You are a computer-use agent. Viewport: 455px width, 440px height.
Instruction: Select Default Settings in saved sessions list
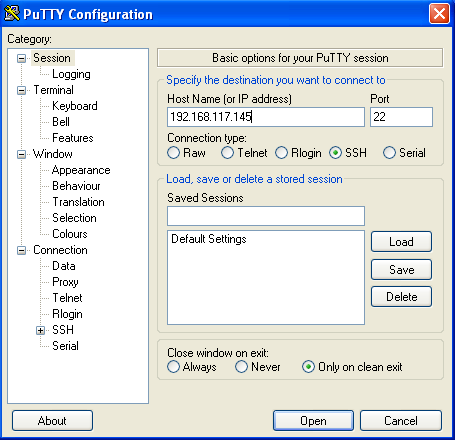point(209,239)
